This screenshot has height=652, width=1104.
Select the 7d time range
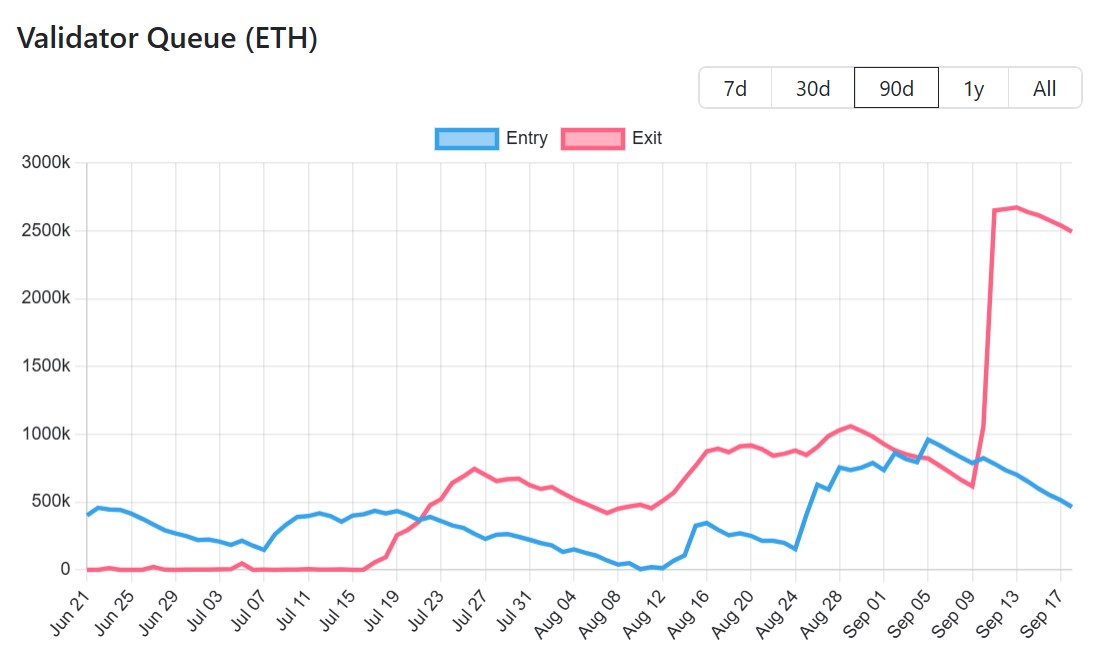click(x=735, y=88)
